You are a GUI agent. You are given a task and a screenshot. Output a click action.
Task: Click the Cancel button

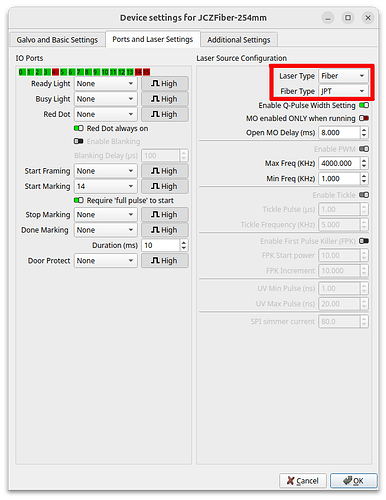(303, 481)
